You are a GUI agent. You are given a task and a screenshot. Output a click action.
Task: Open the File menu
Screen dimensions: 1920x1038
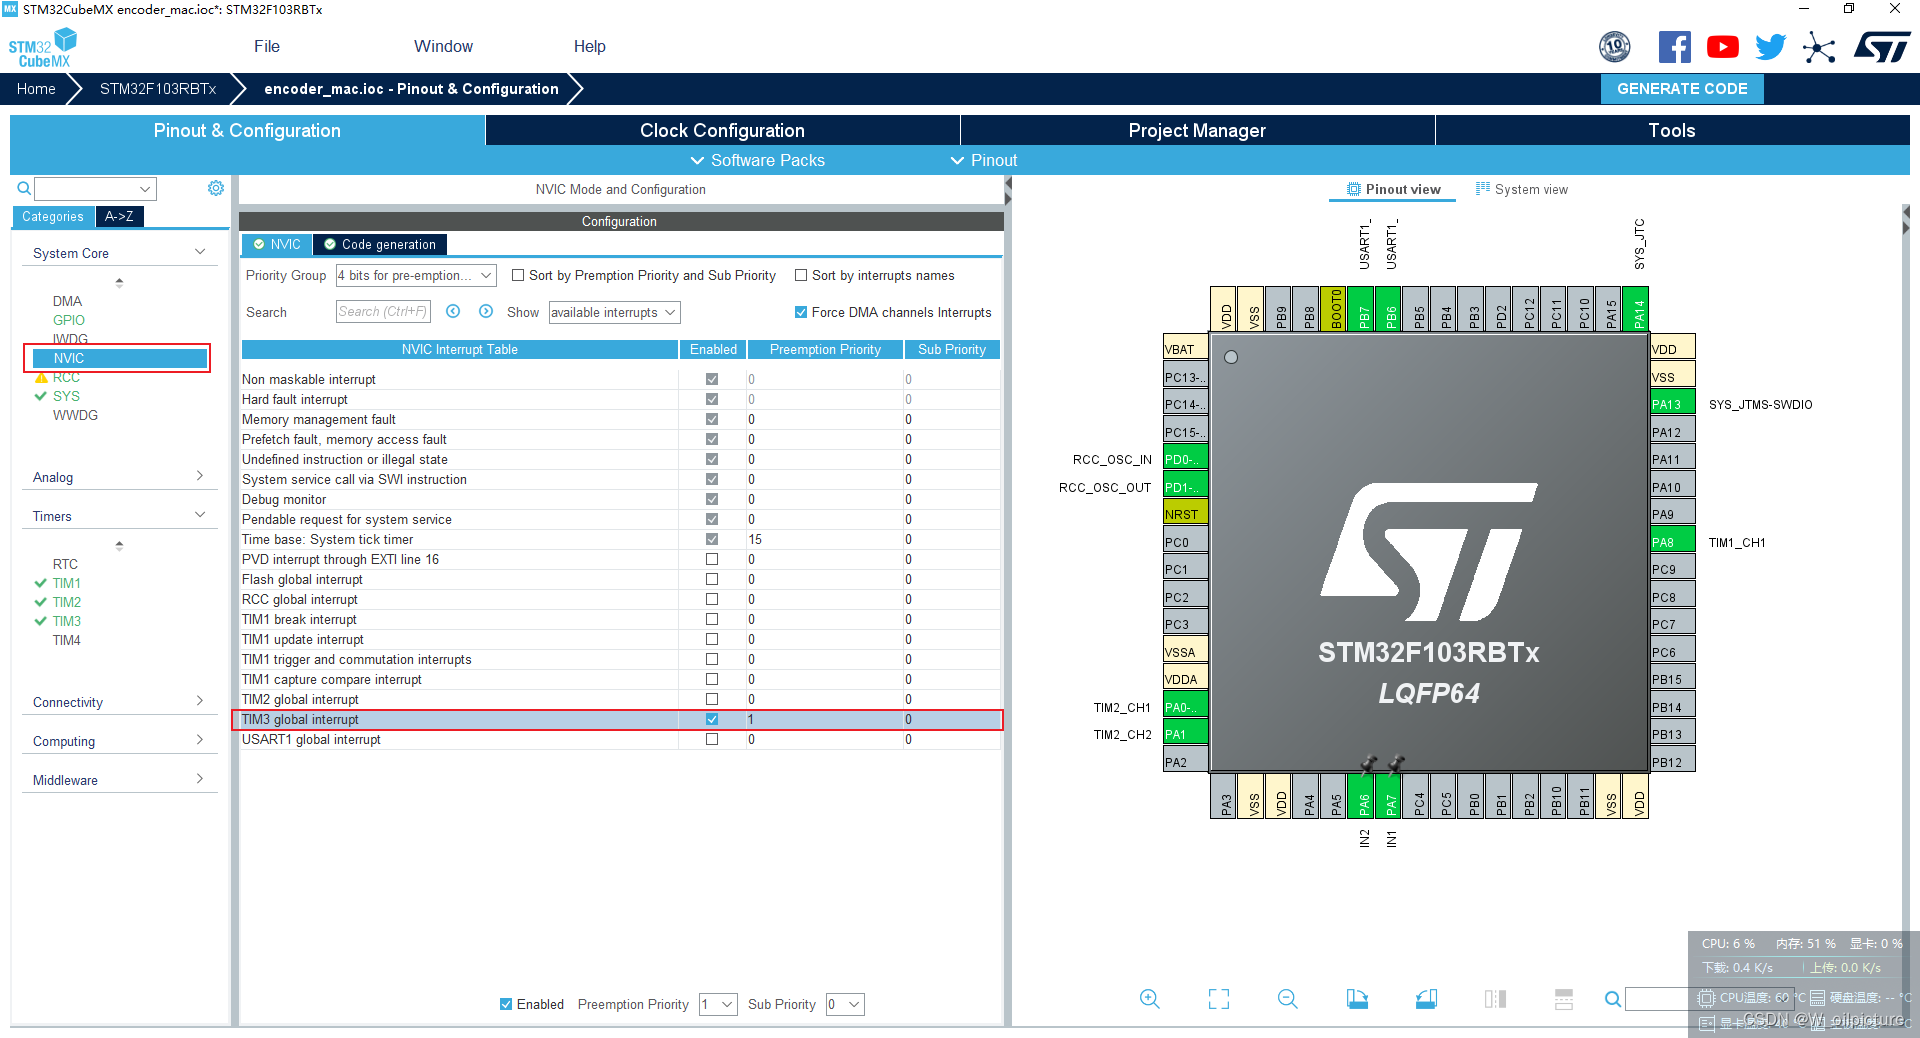click(267, 46)
